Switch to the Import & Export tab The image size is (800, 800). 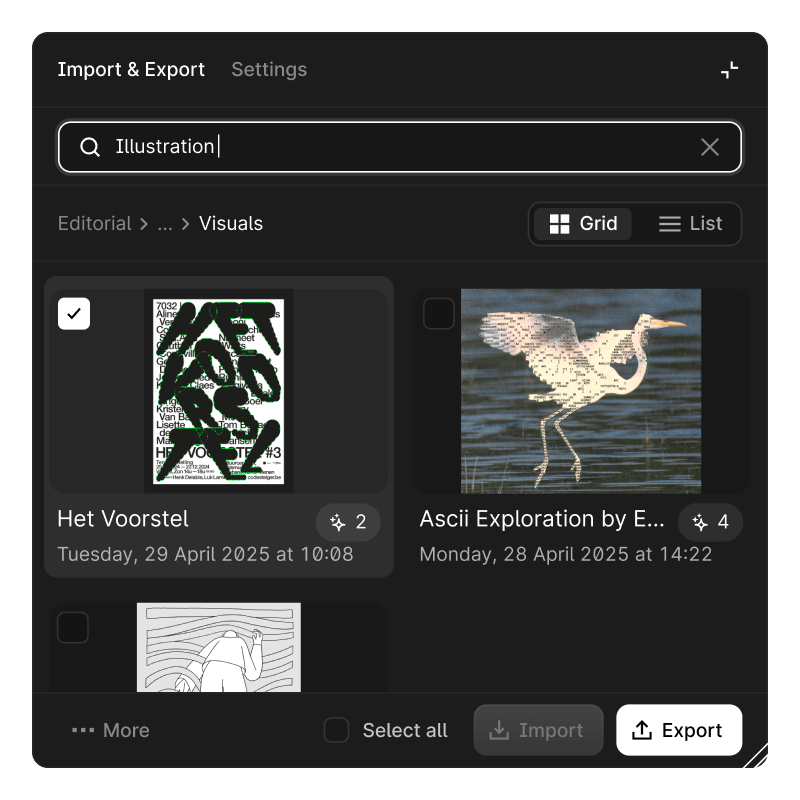point(131,69)
